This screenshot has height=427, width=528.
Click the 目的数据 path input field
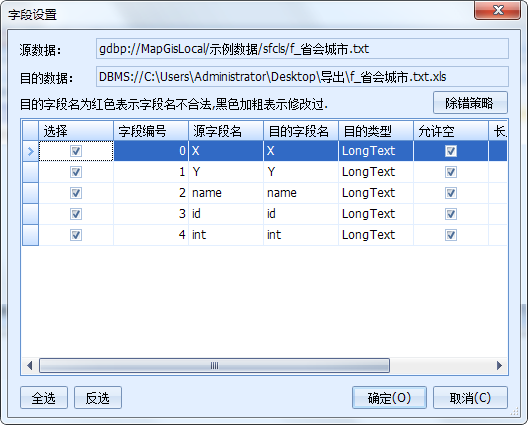coord(302,77)
